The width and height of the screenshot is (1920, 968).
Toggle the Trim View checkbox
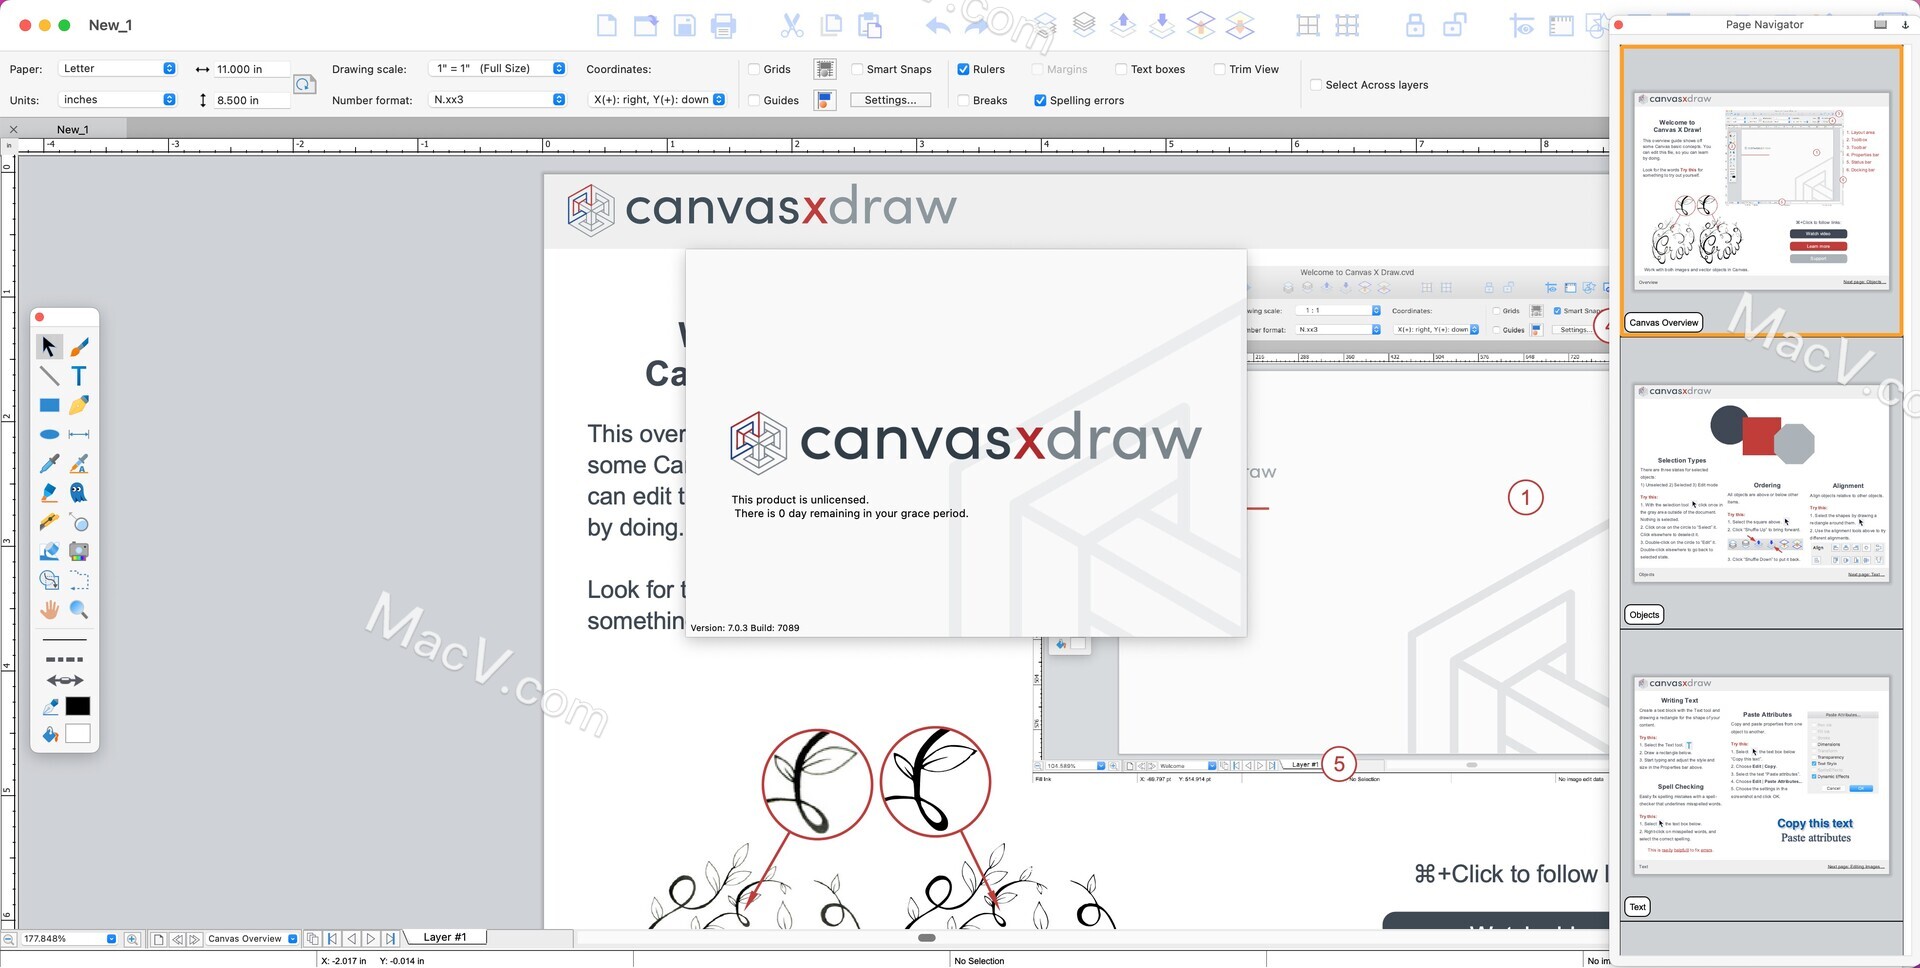(1219, 69)
